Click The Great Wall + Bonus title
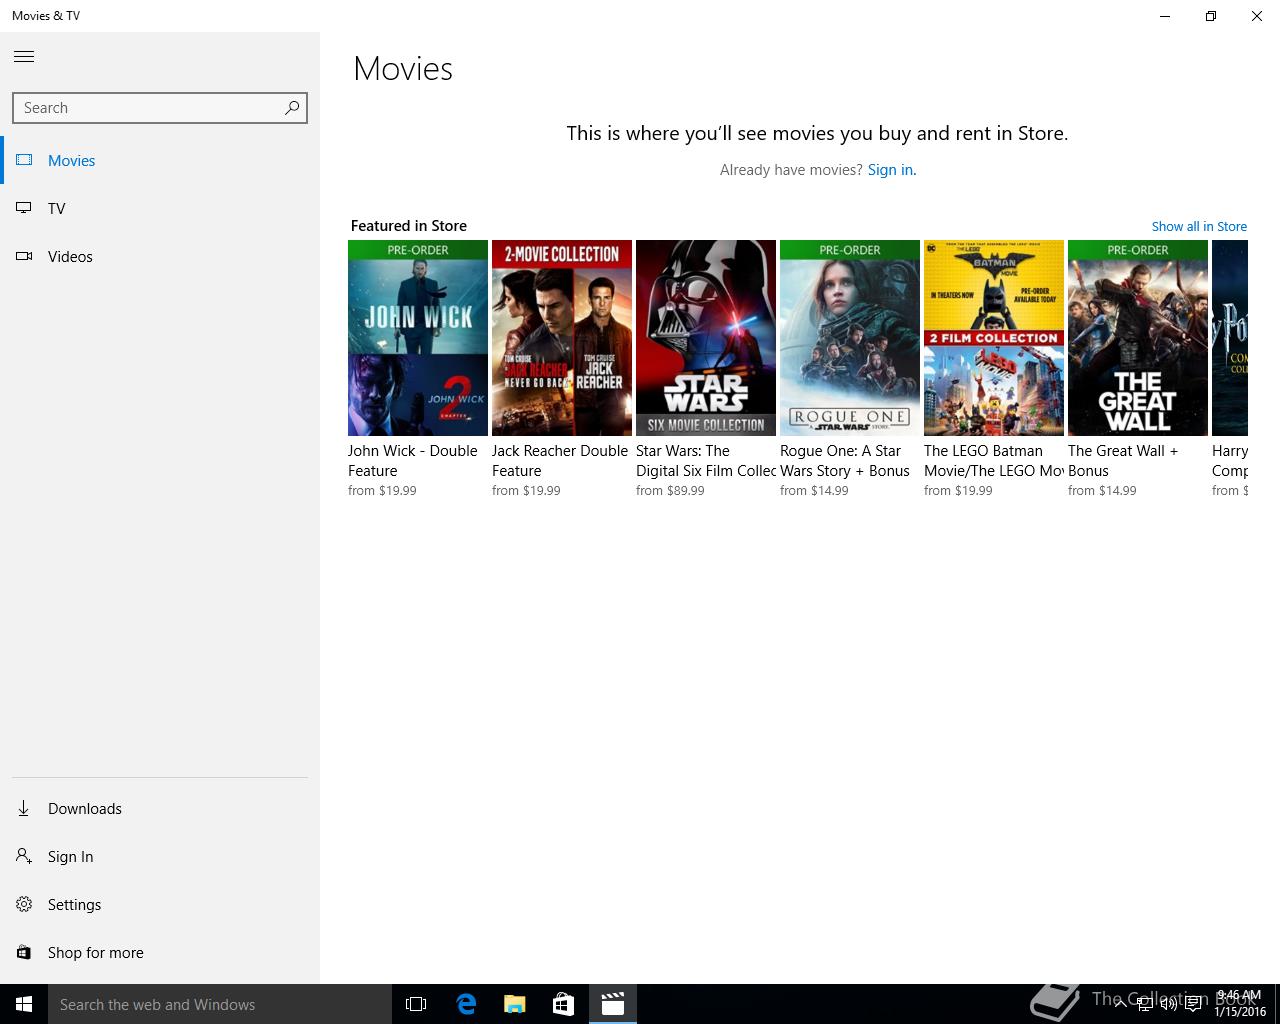 (x=1123, y=461)
